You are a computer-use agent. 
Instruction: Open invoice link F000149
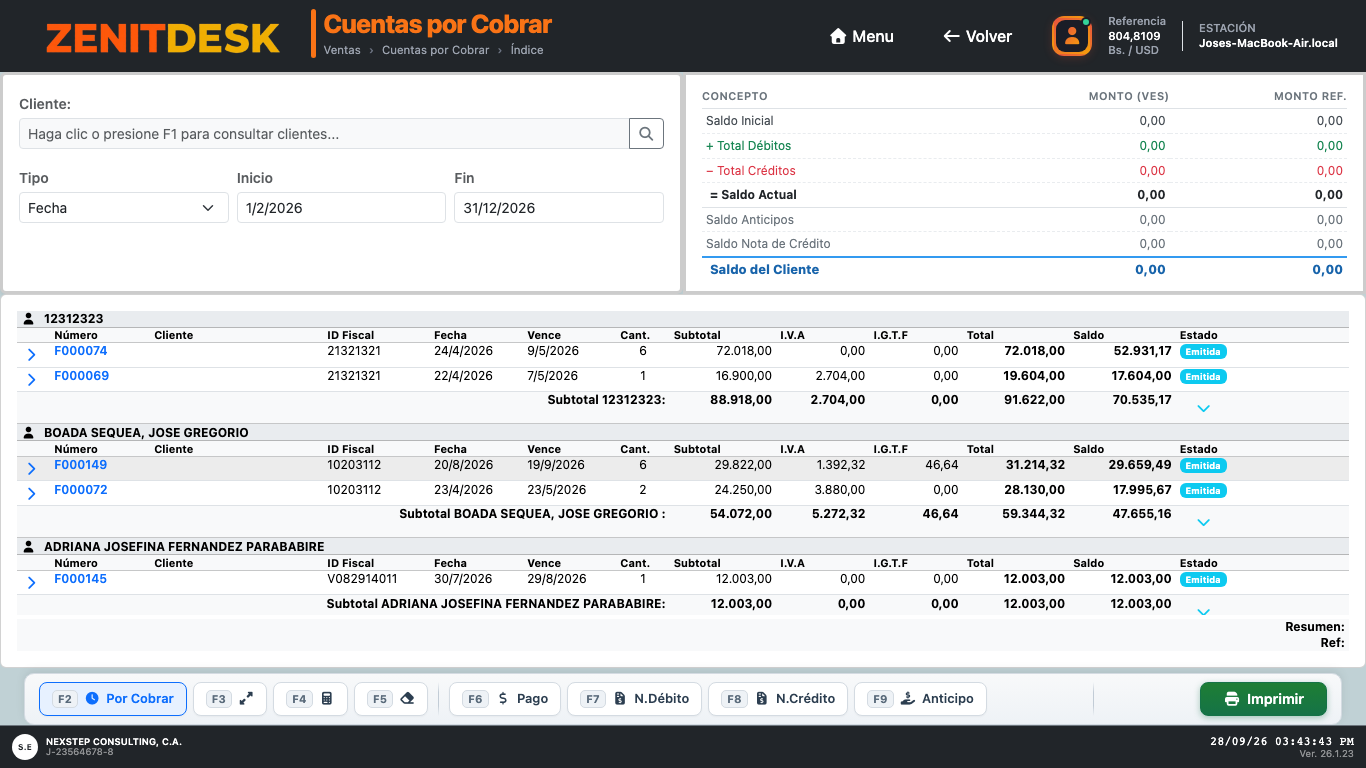click(x=80, y=465)
